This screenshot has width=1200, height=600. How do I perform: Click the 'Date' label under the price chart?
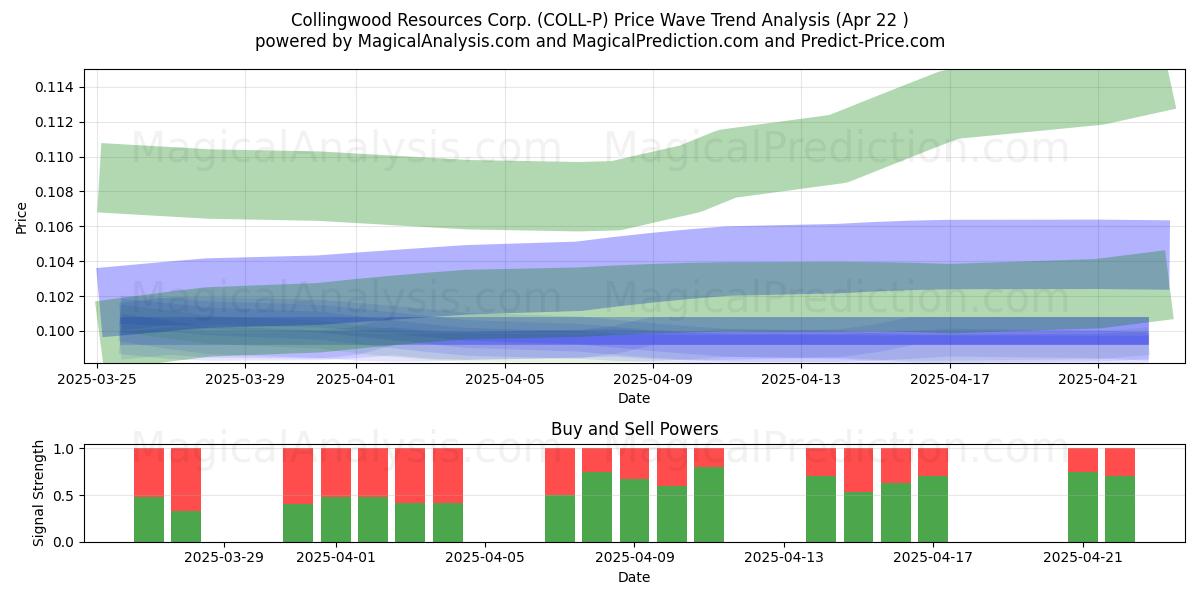coord(634,398)
